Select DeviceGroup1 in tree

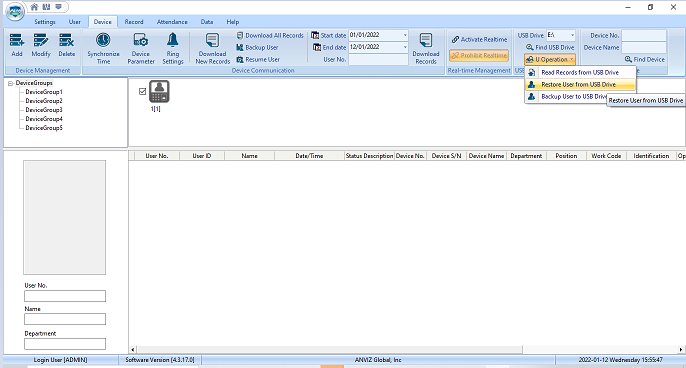tap(44, 92)
